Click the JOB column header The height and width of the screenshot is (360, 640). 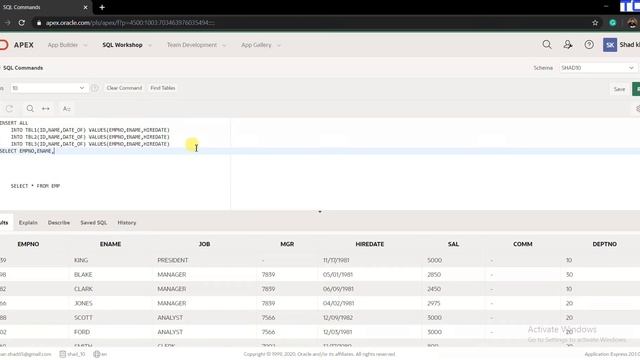[204, 244]
